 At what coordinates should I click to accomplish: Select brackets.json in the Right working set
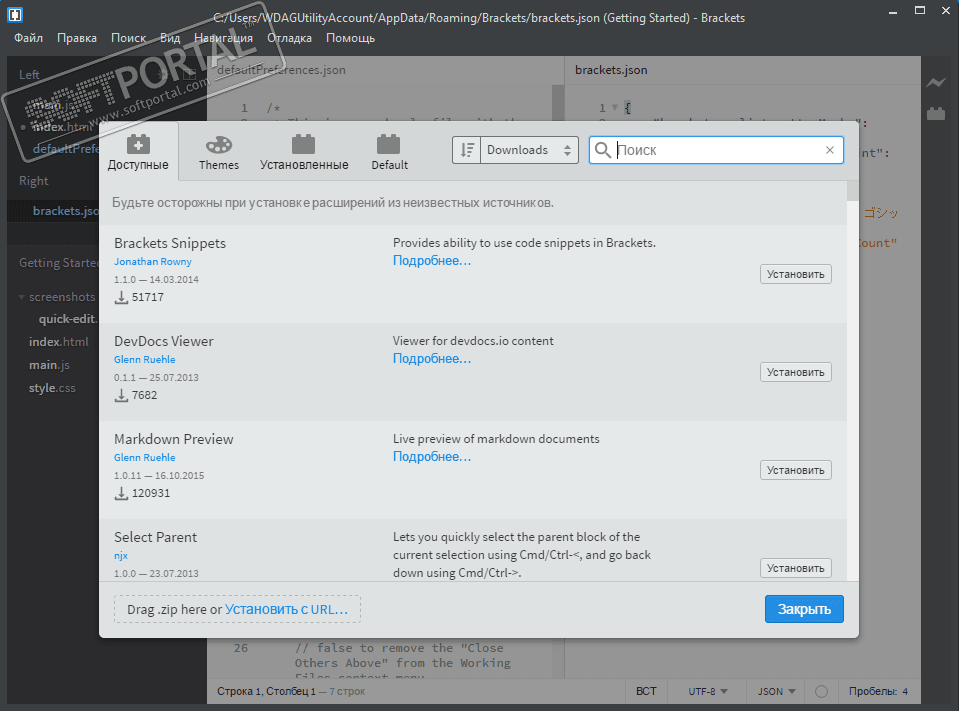click(x=53, y=211)
